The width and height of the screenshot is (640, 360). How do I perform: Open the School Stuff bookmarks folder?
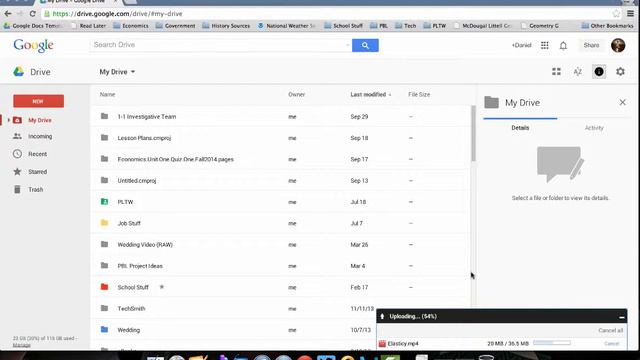pos(343,26)
